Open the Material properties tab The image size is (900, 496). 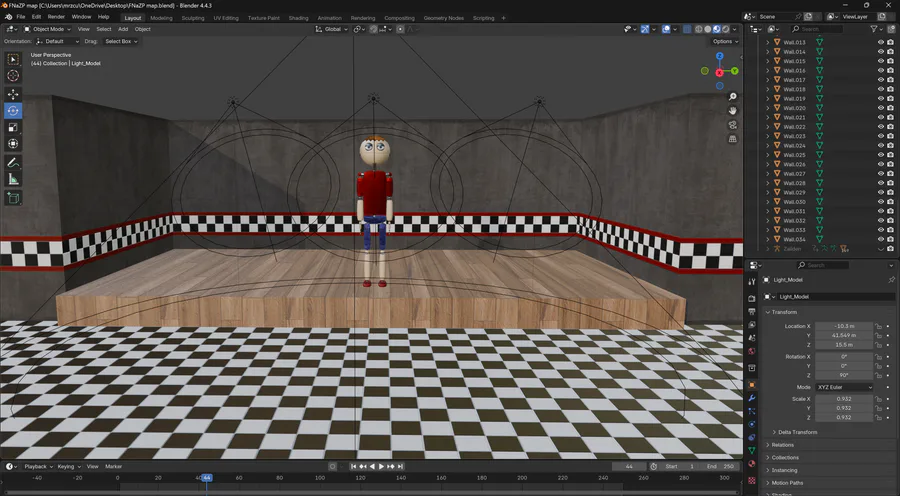752,464
